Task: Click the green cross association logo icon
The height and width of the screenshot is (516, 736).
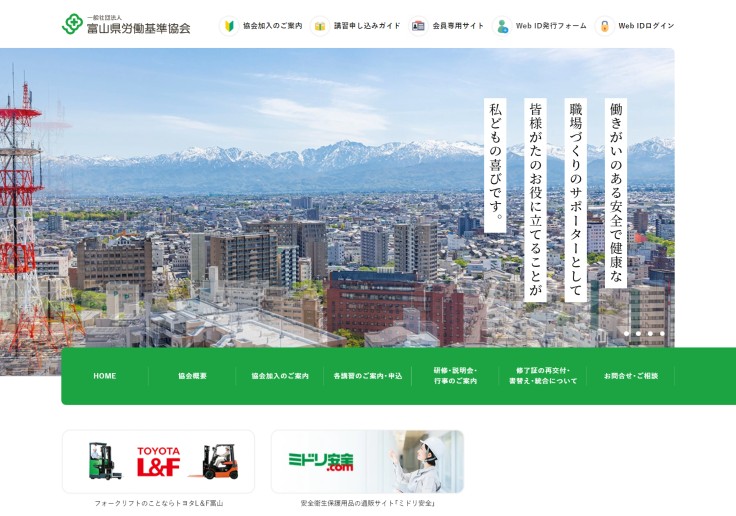Action: point(72,24)
